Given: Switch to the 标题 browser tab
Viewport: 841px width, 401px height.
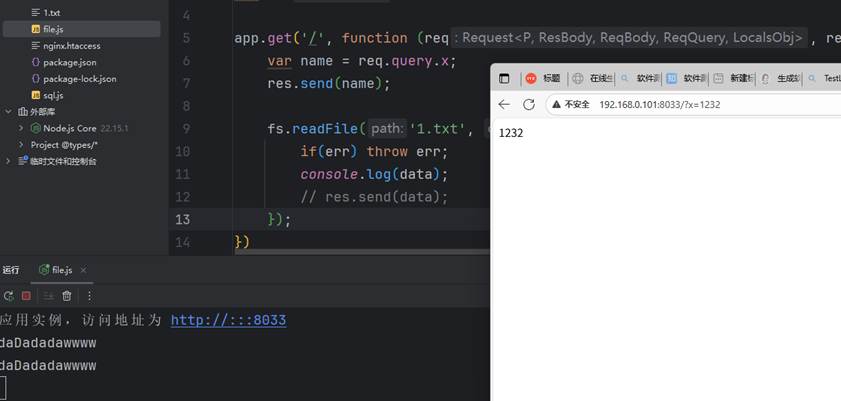Looking at the screenshot, I should pyautogui.click(x=543, y=78).
